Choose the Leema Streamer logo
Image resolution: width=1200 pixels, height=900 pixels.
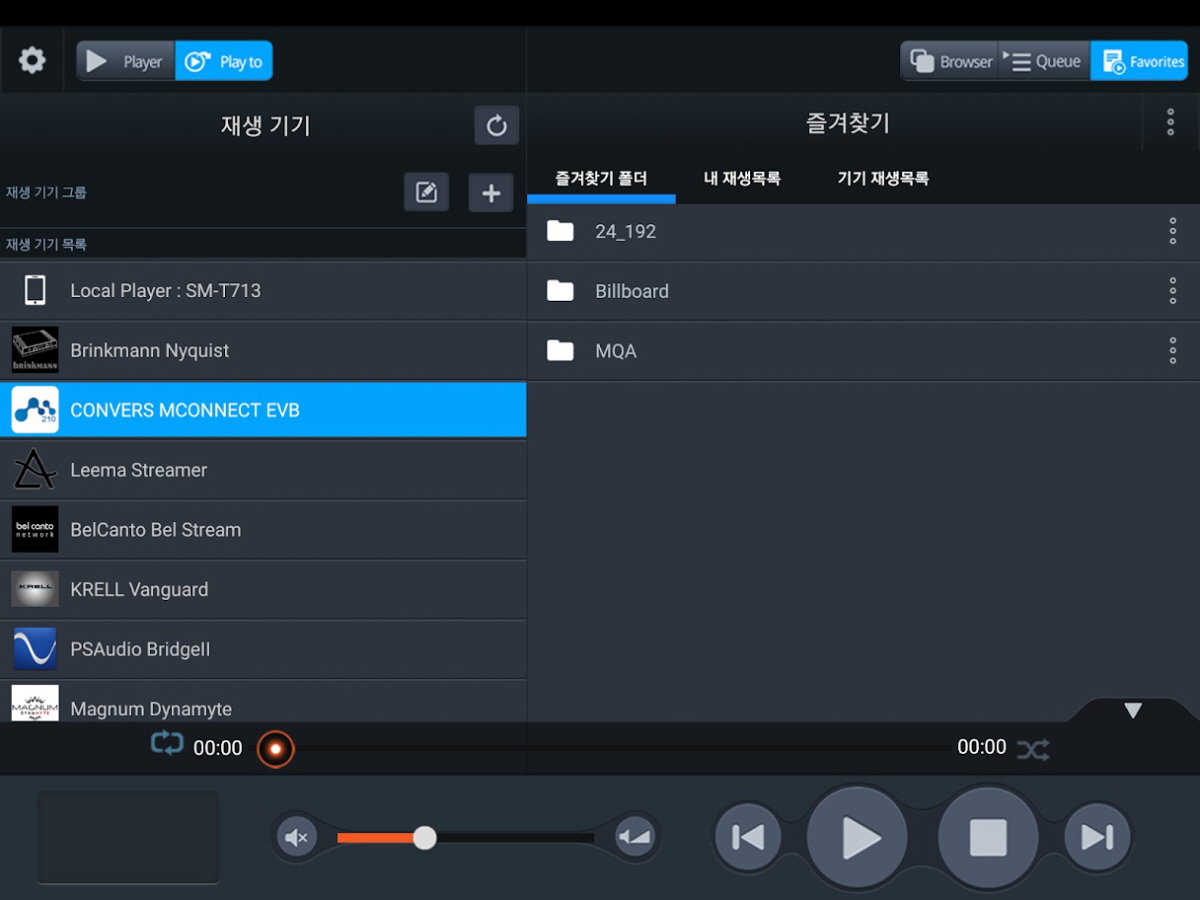click(35, 470)
